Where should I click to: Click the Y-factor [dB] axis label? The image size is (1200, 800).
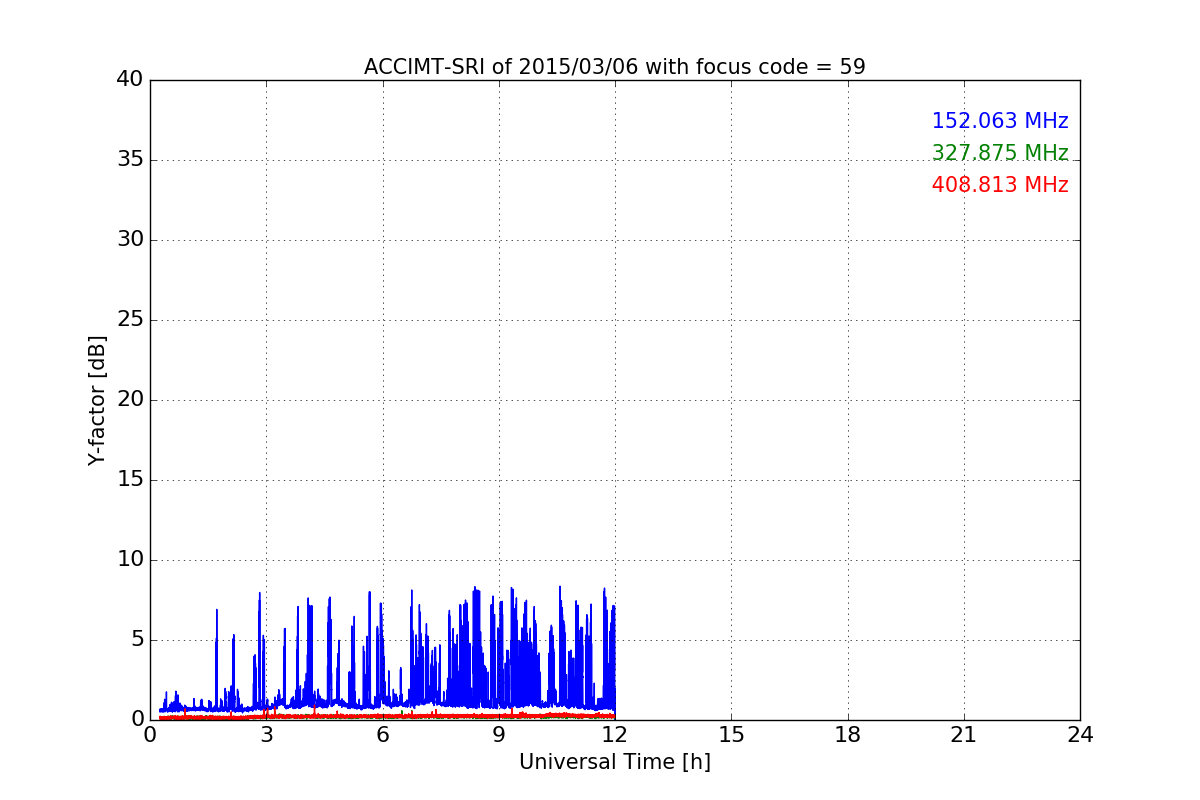97,400
